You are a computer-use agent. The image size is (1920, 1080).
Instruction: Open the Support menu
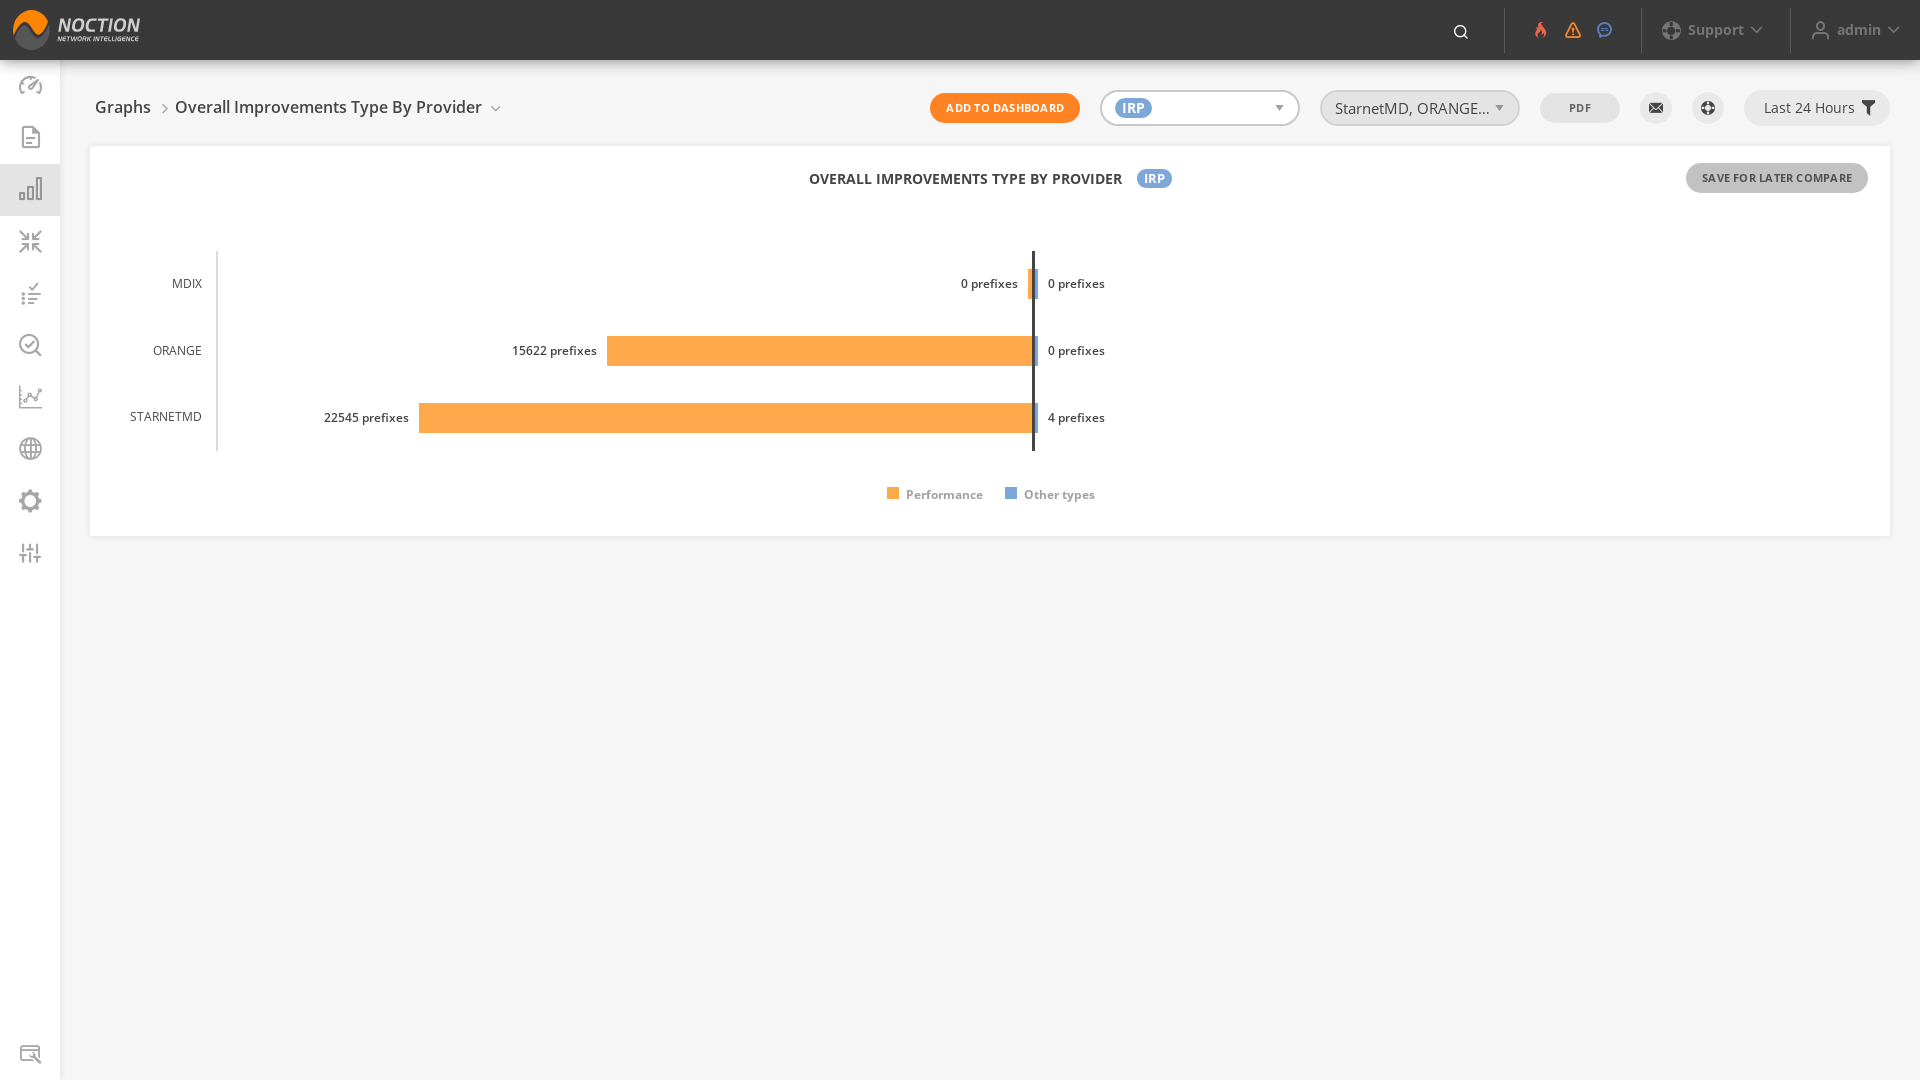coord(1713,30)
